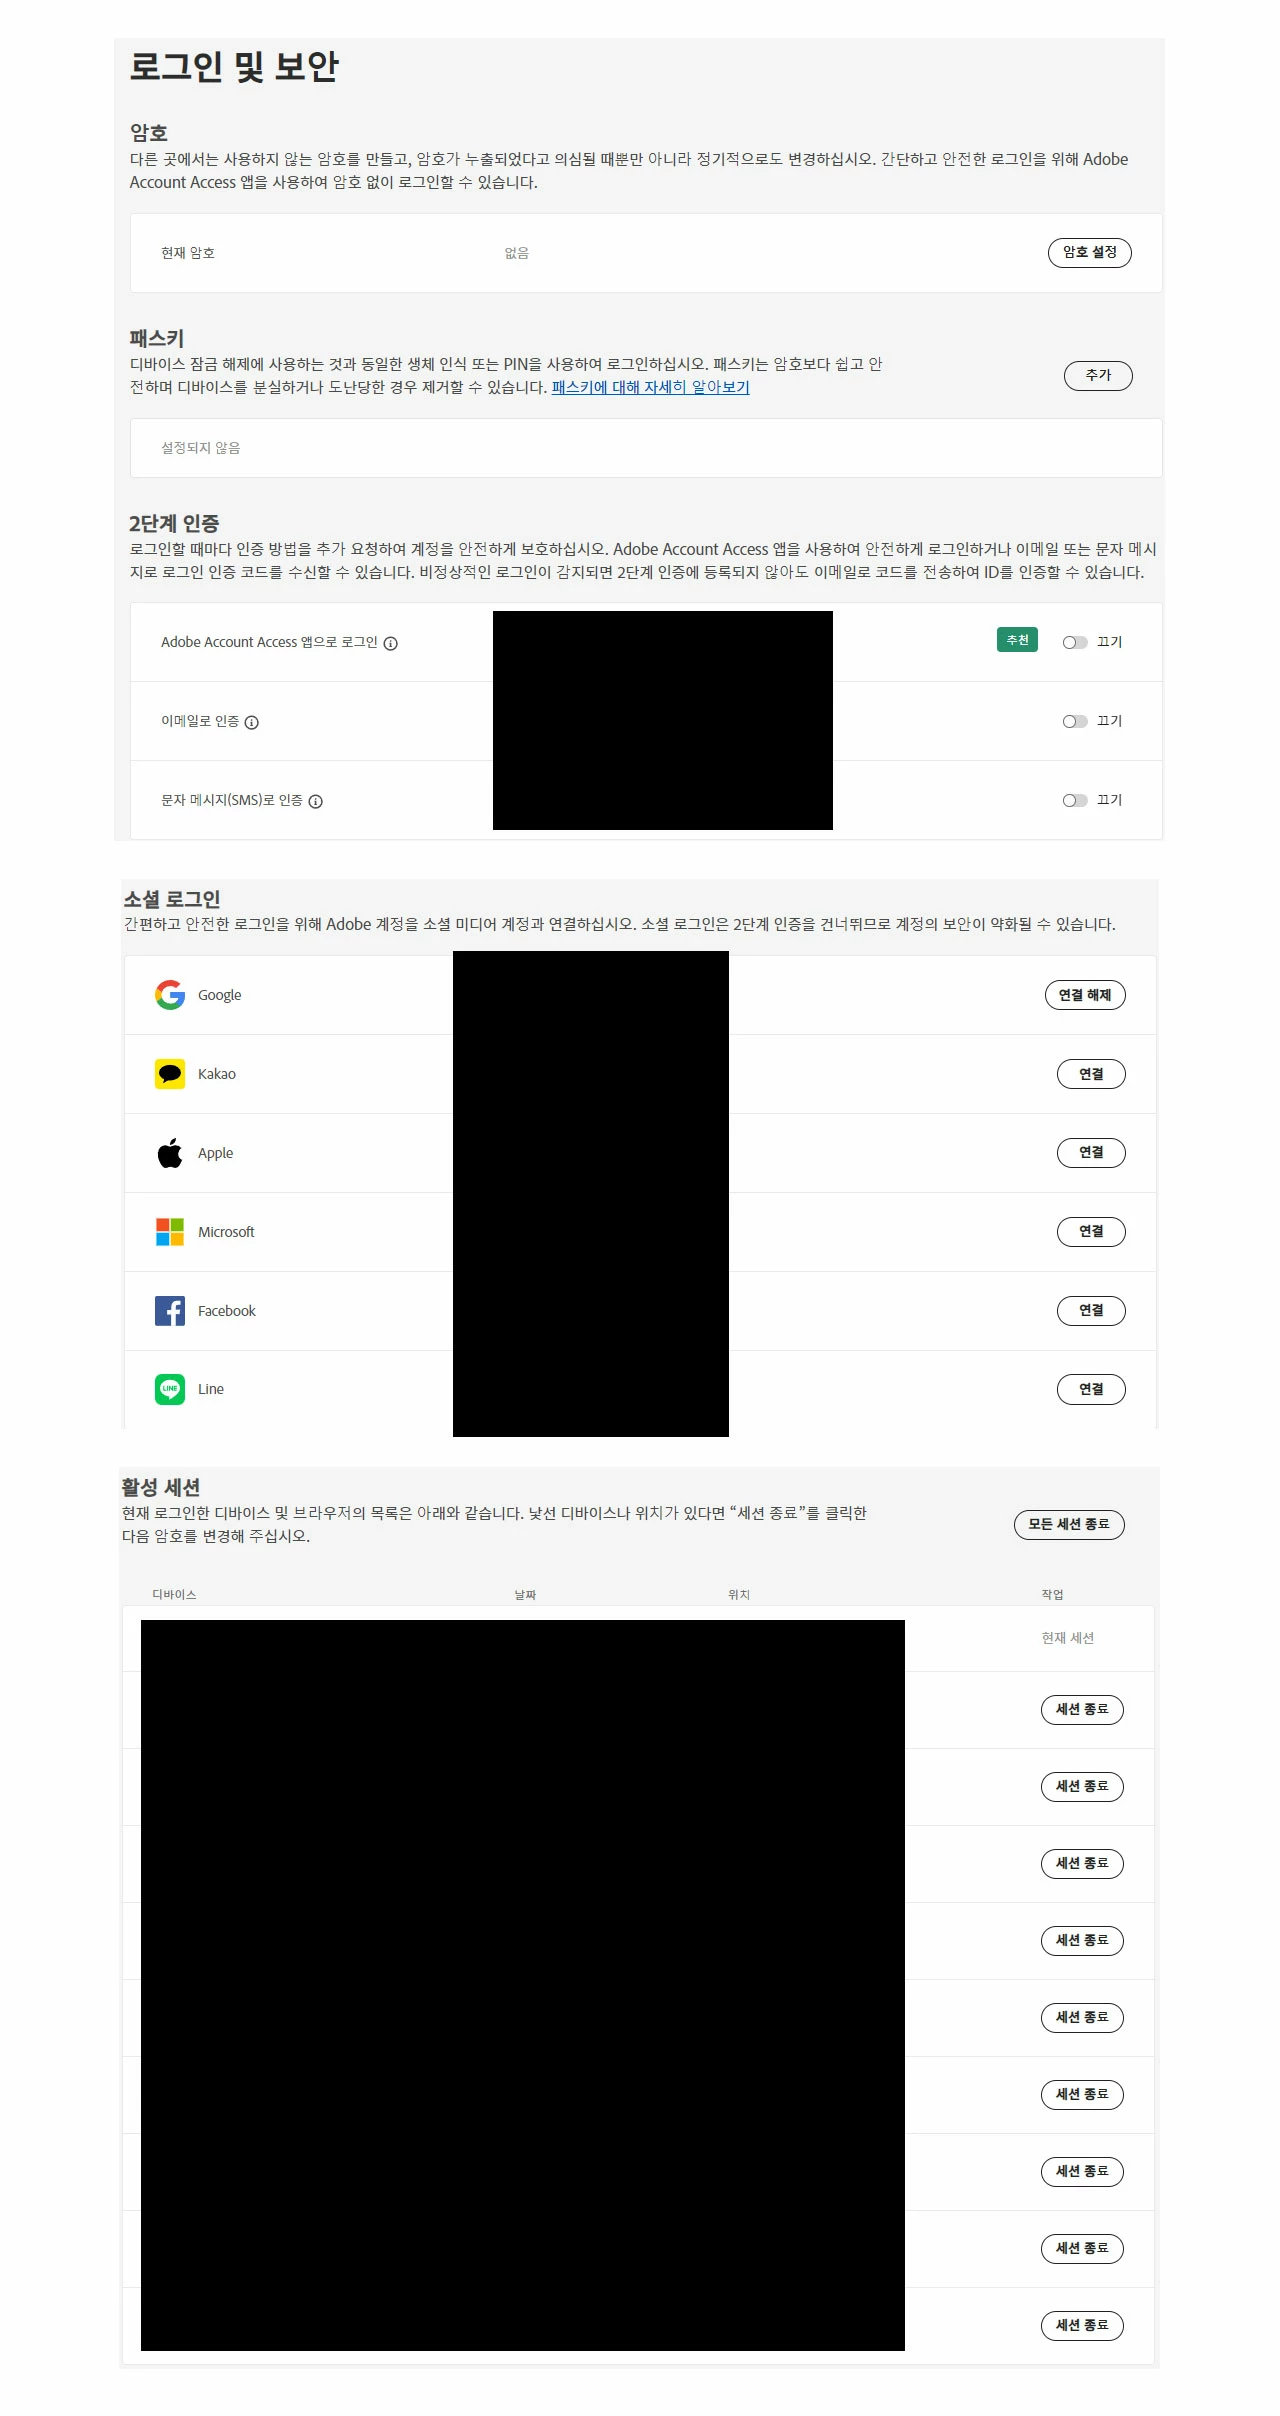Click the Line app icon
This screenshot has width=1280, height=2416.
click(x=170, y=1389)
